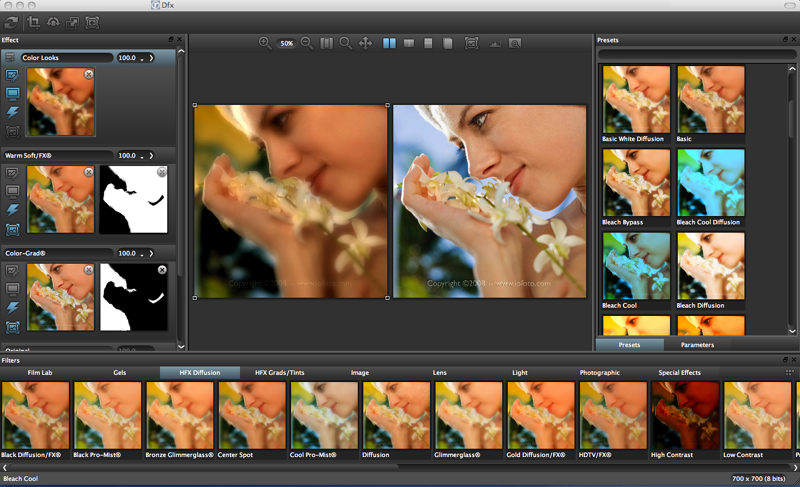Select the pan (four-arrow) tool

tap(365, 43)
